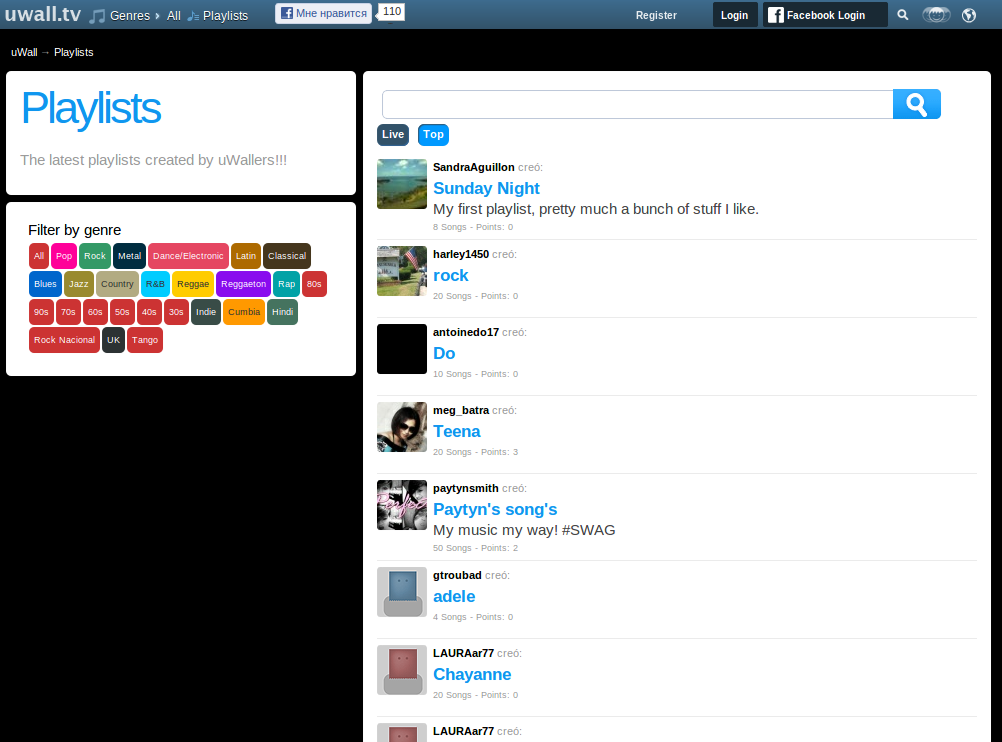Open the rock playlist by harley1450
Viewport: 1002px width, 742px height.
[x=451, y=275]
